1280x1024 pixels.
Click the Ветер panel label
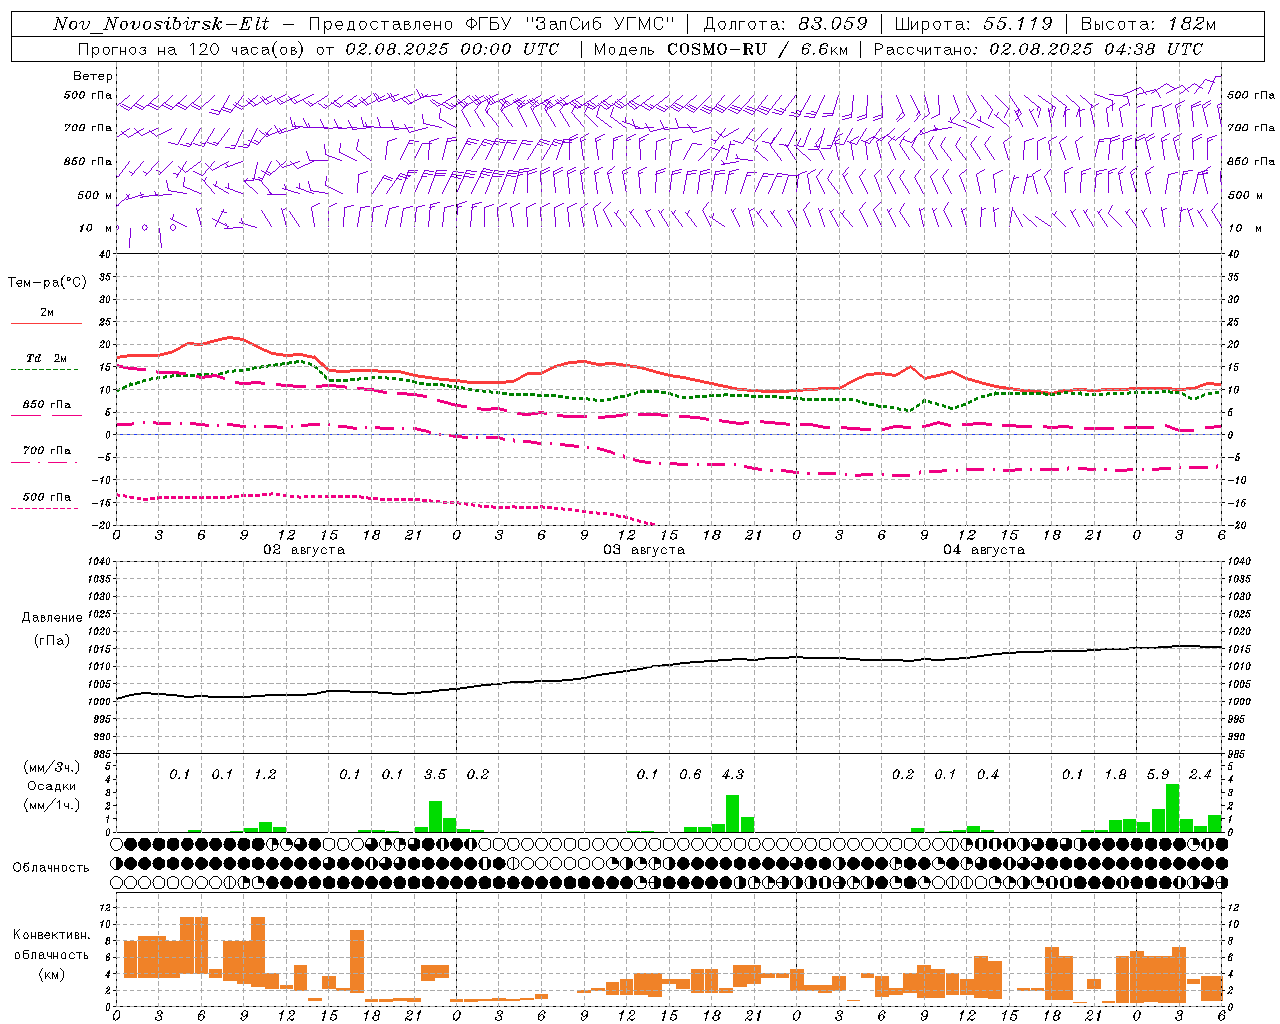(x=93, y=76)
